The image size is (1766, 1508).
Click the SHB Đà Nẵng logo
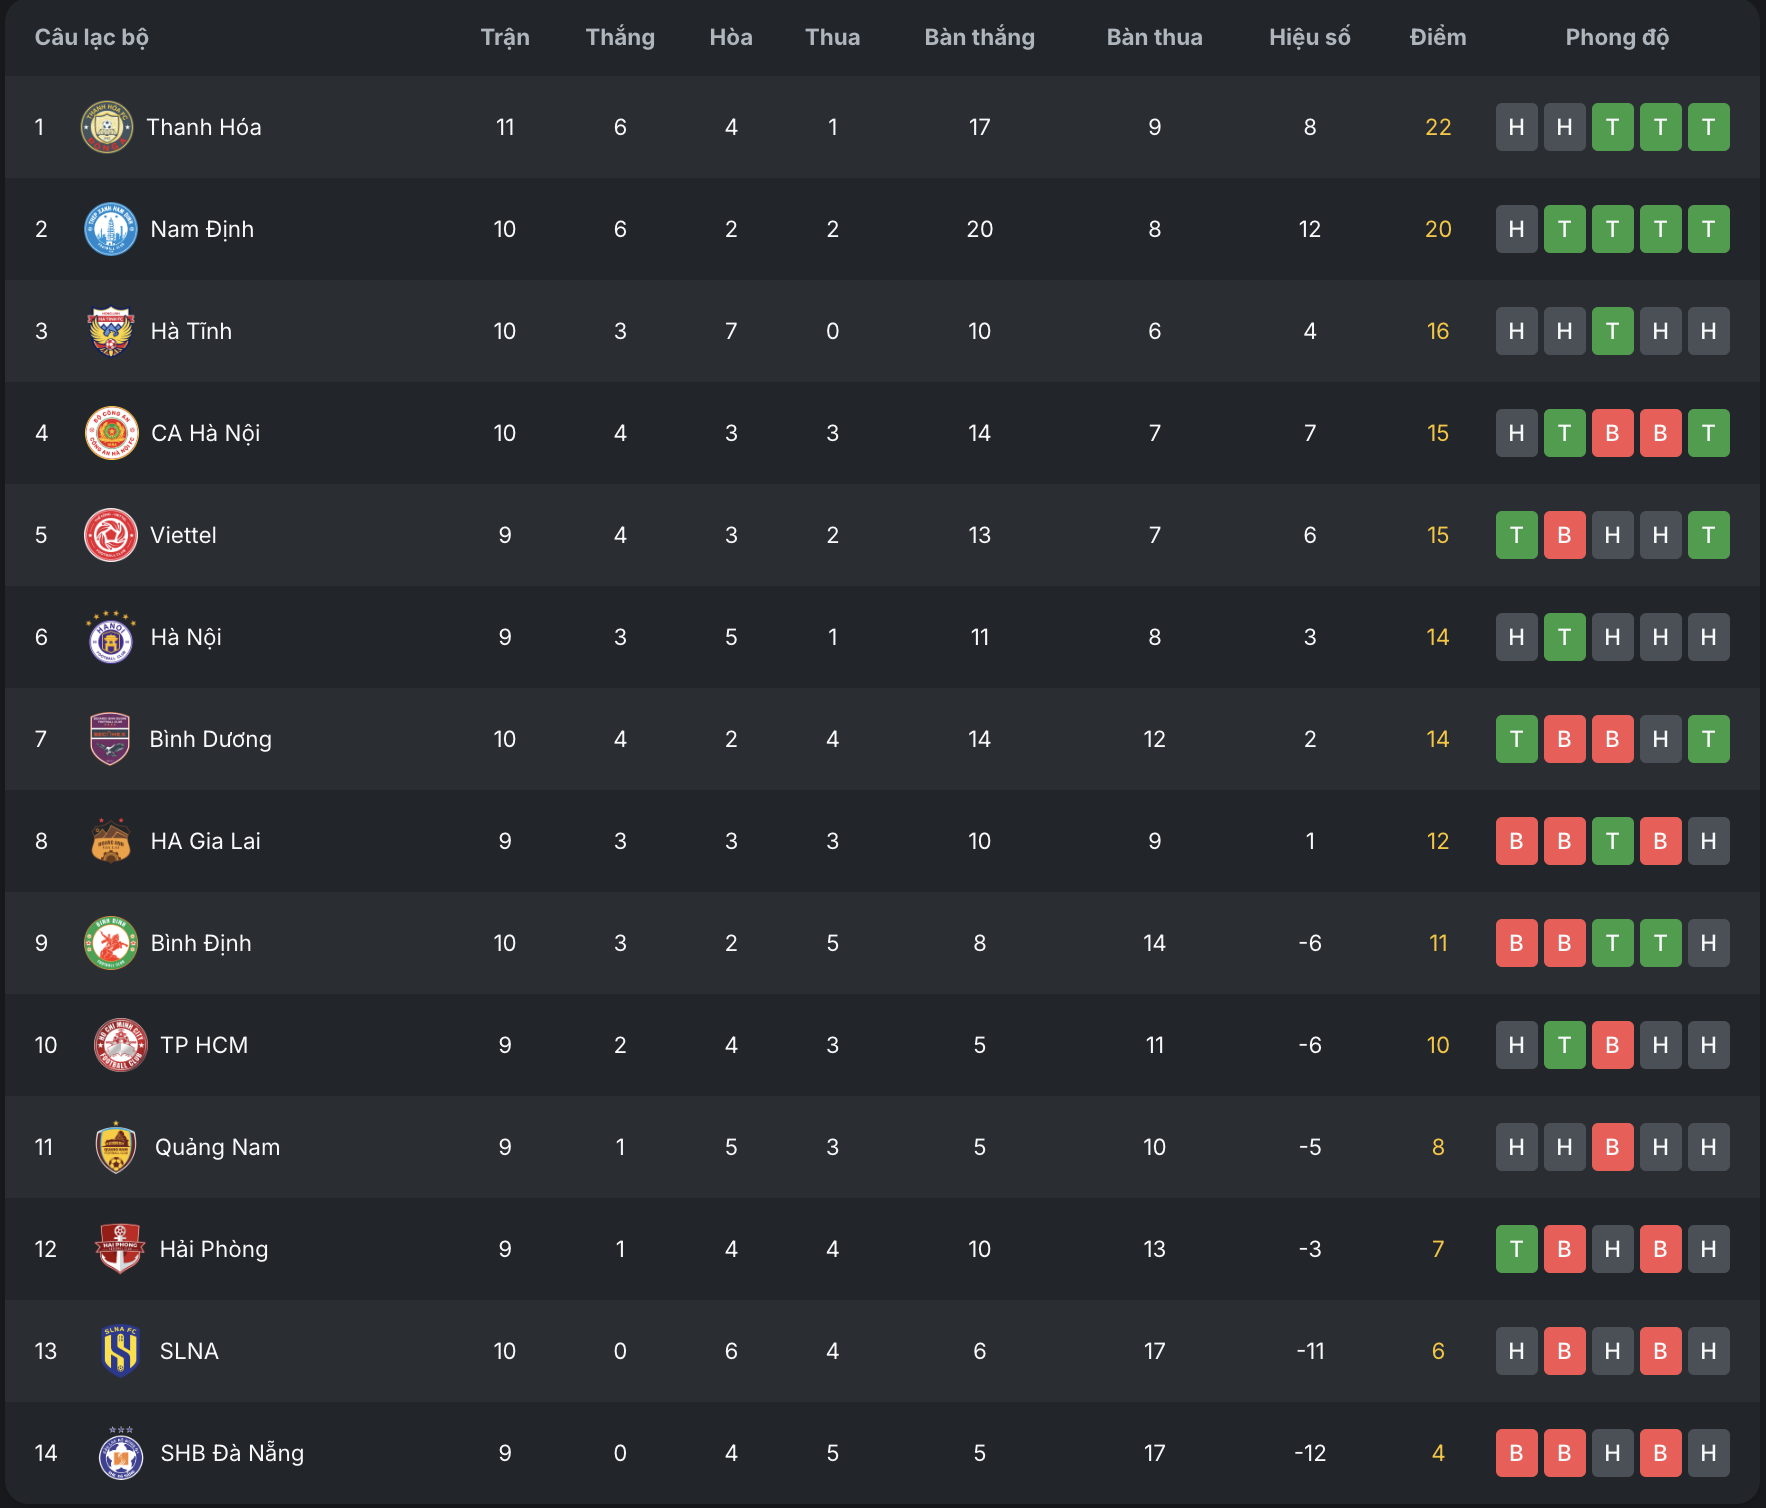coord(120,1453)
